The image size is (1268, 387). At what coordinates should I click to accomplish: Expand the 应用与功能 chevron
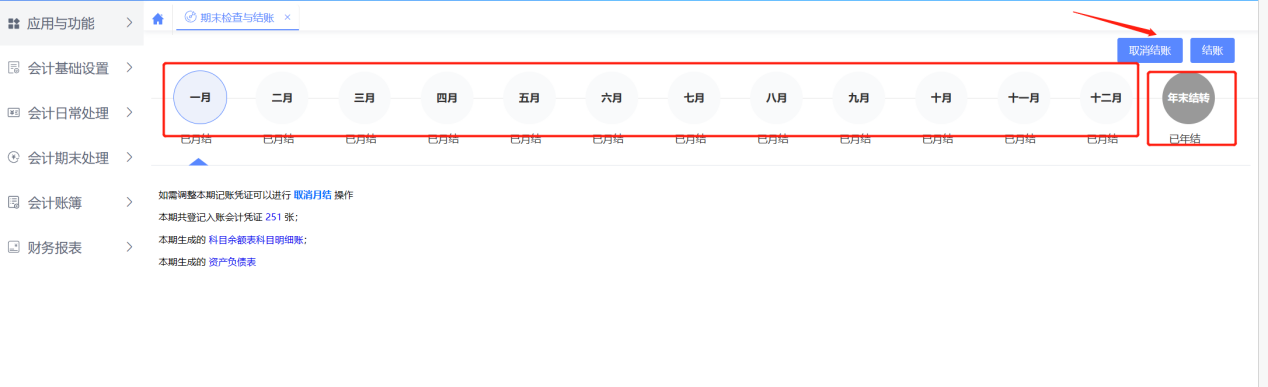(x=130, y=22)
